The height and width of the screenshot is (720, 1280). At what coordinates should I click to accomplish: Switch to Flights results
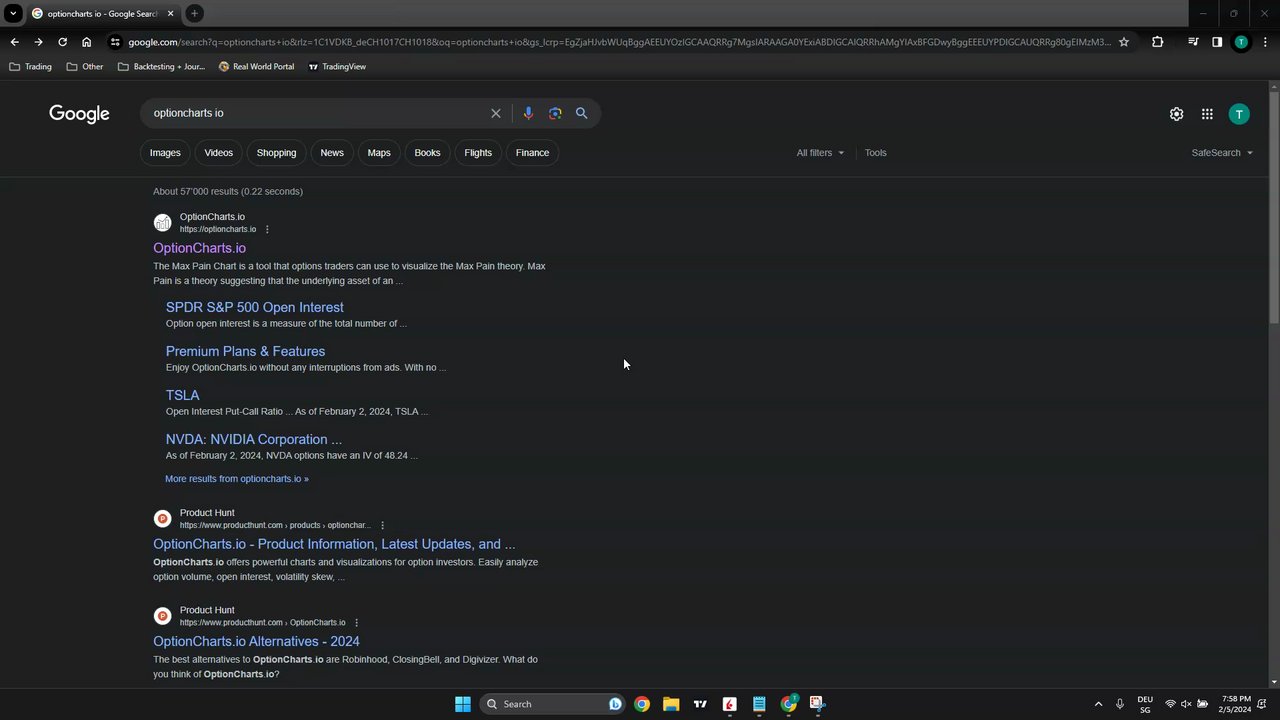[x=478, y=153]
